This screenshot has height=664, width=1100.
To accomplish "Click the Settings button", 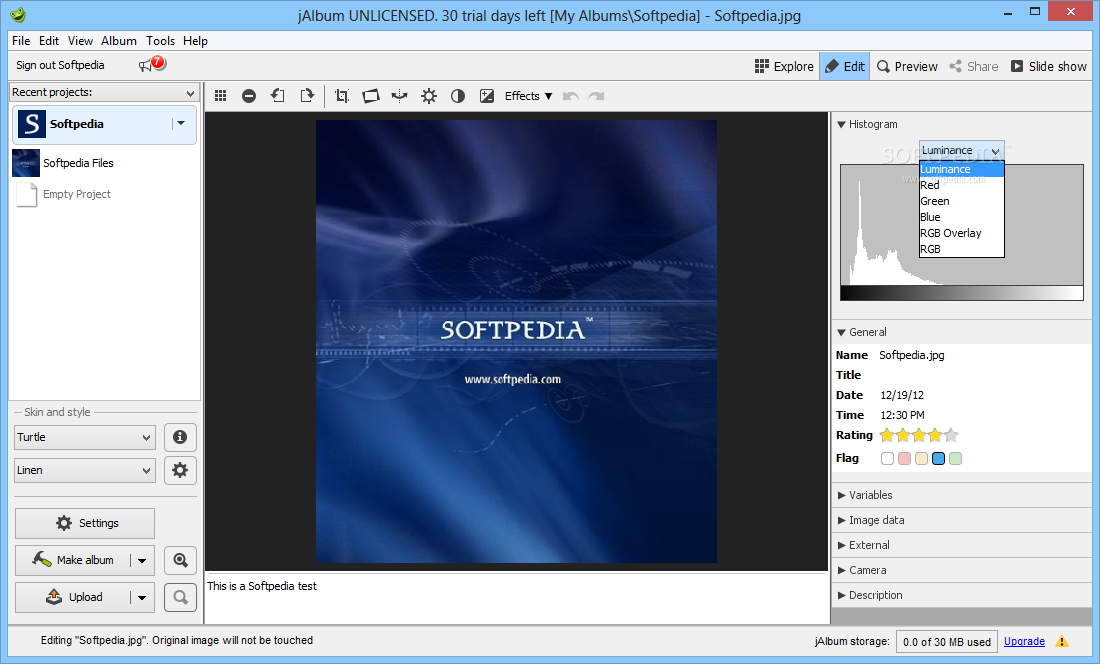I will (85, 523).
